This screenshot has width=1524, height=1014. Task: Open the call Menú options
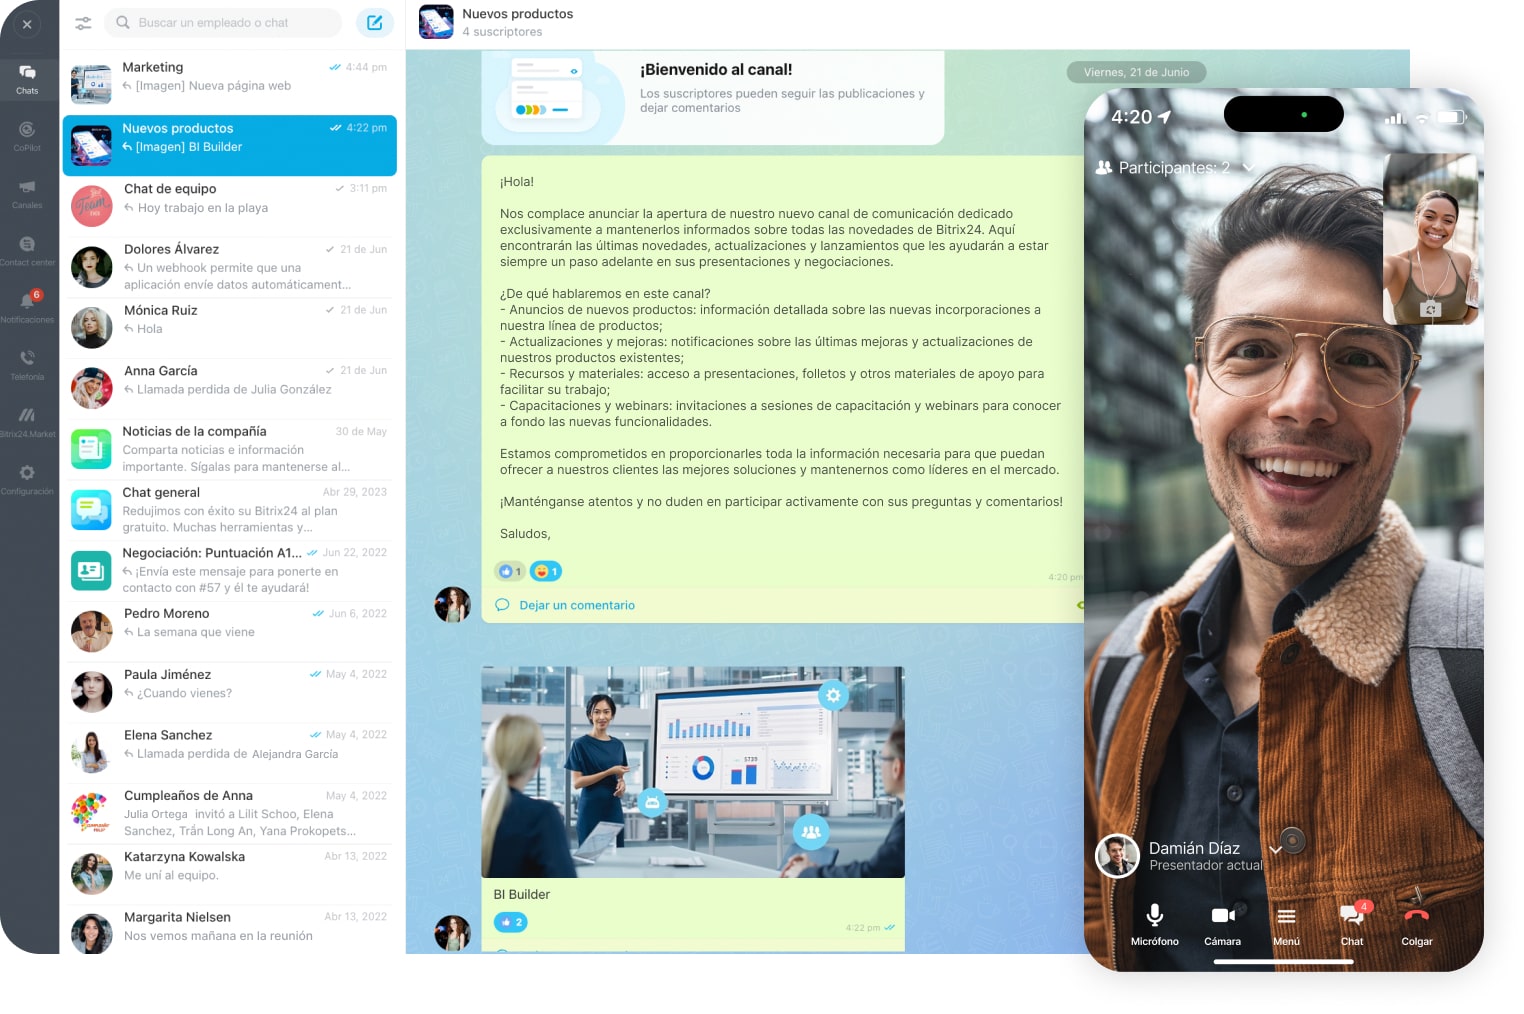(x=1286, y=922)
